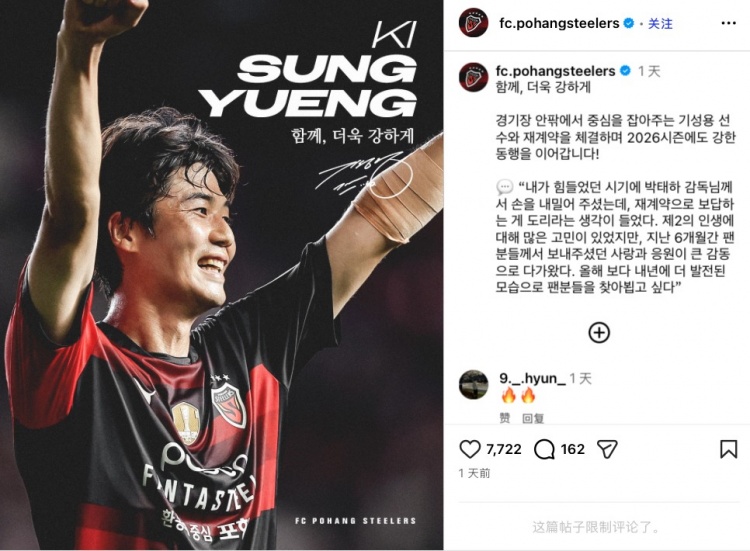Open commenter 9._.hyun_ profile picture

point(473,384)
